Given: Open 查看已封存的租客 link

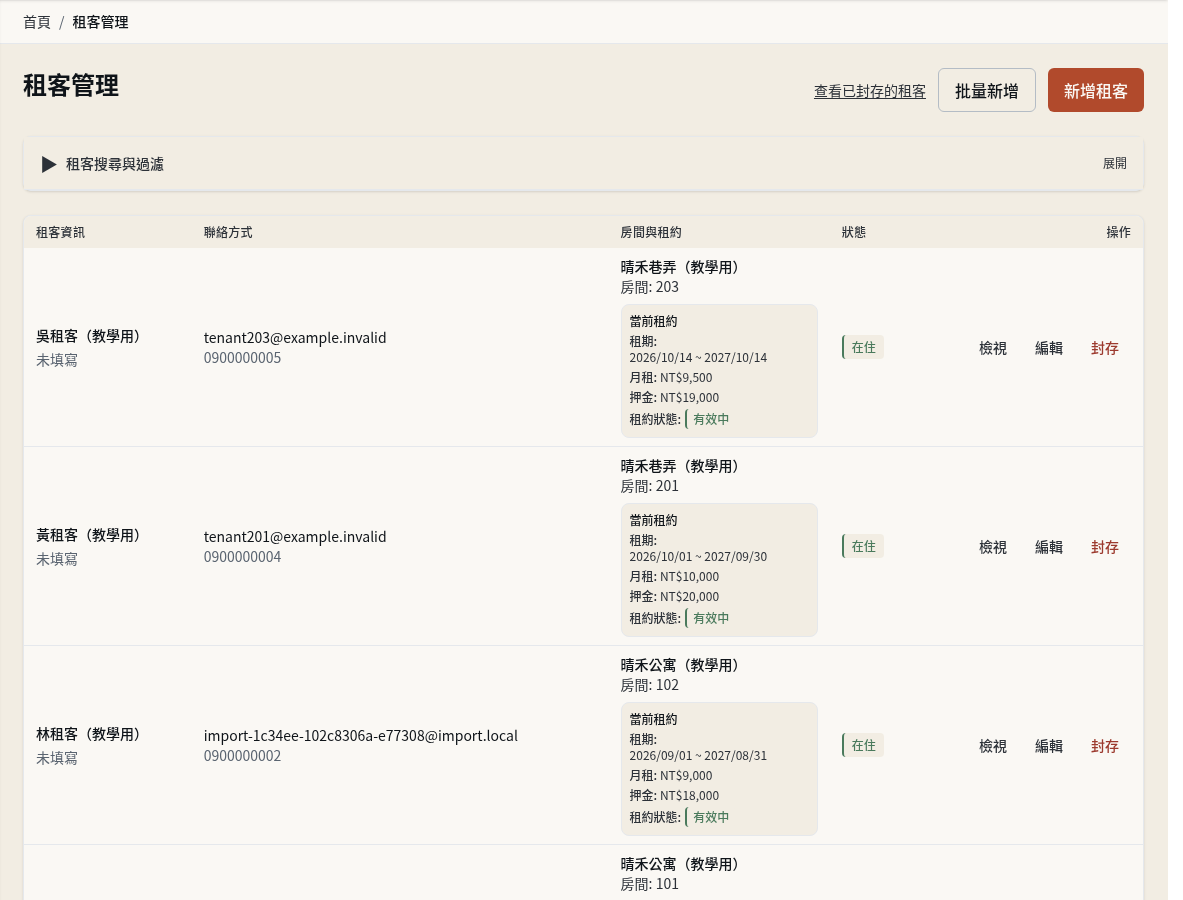Looking at the screenshot, I should point(869,91).
